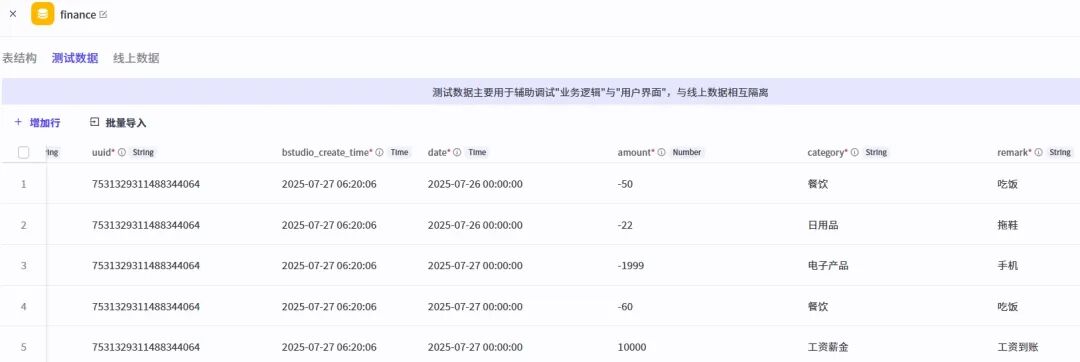
Task: Click the import icon beside 批量导入
Action: tap(95, 123)
